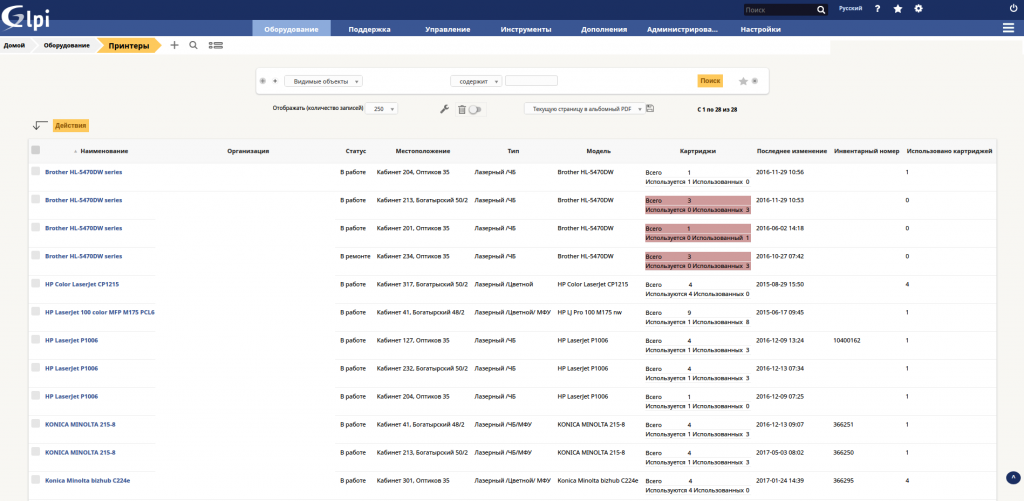Viewport: 1024px width, 501px height.
Task: Click the GLPI logo
Action: (x=25, y=17)
